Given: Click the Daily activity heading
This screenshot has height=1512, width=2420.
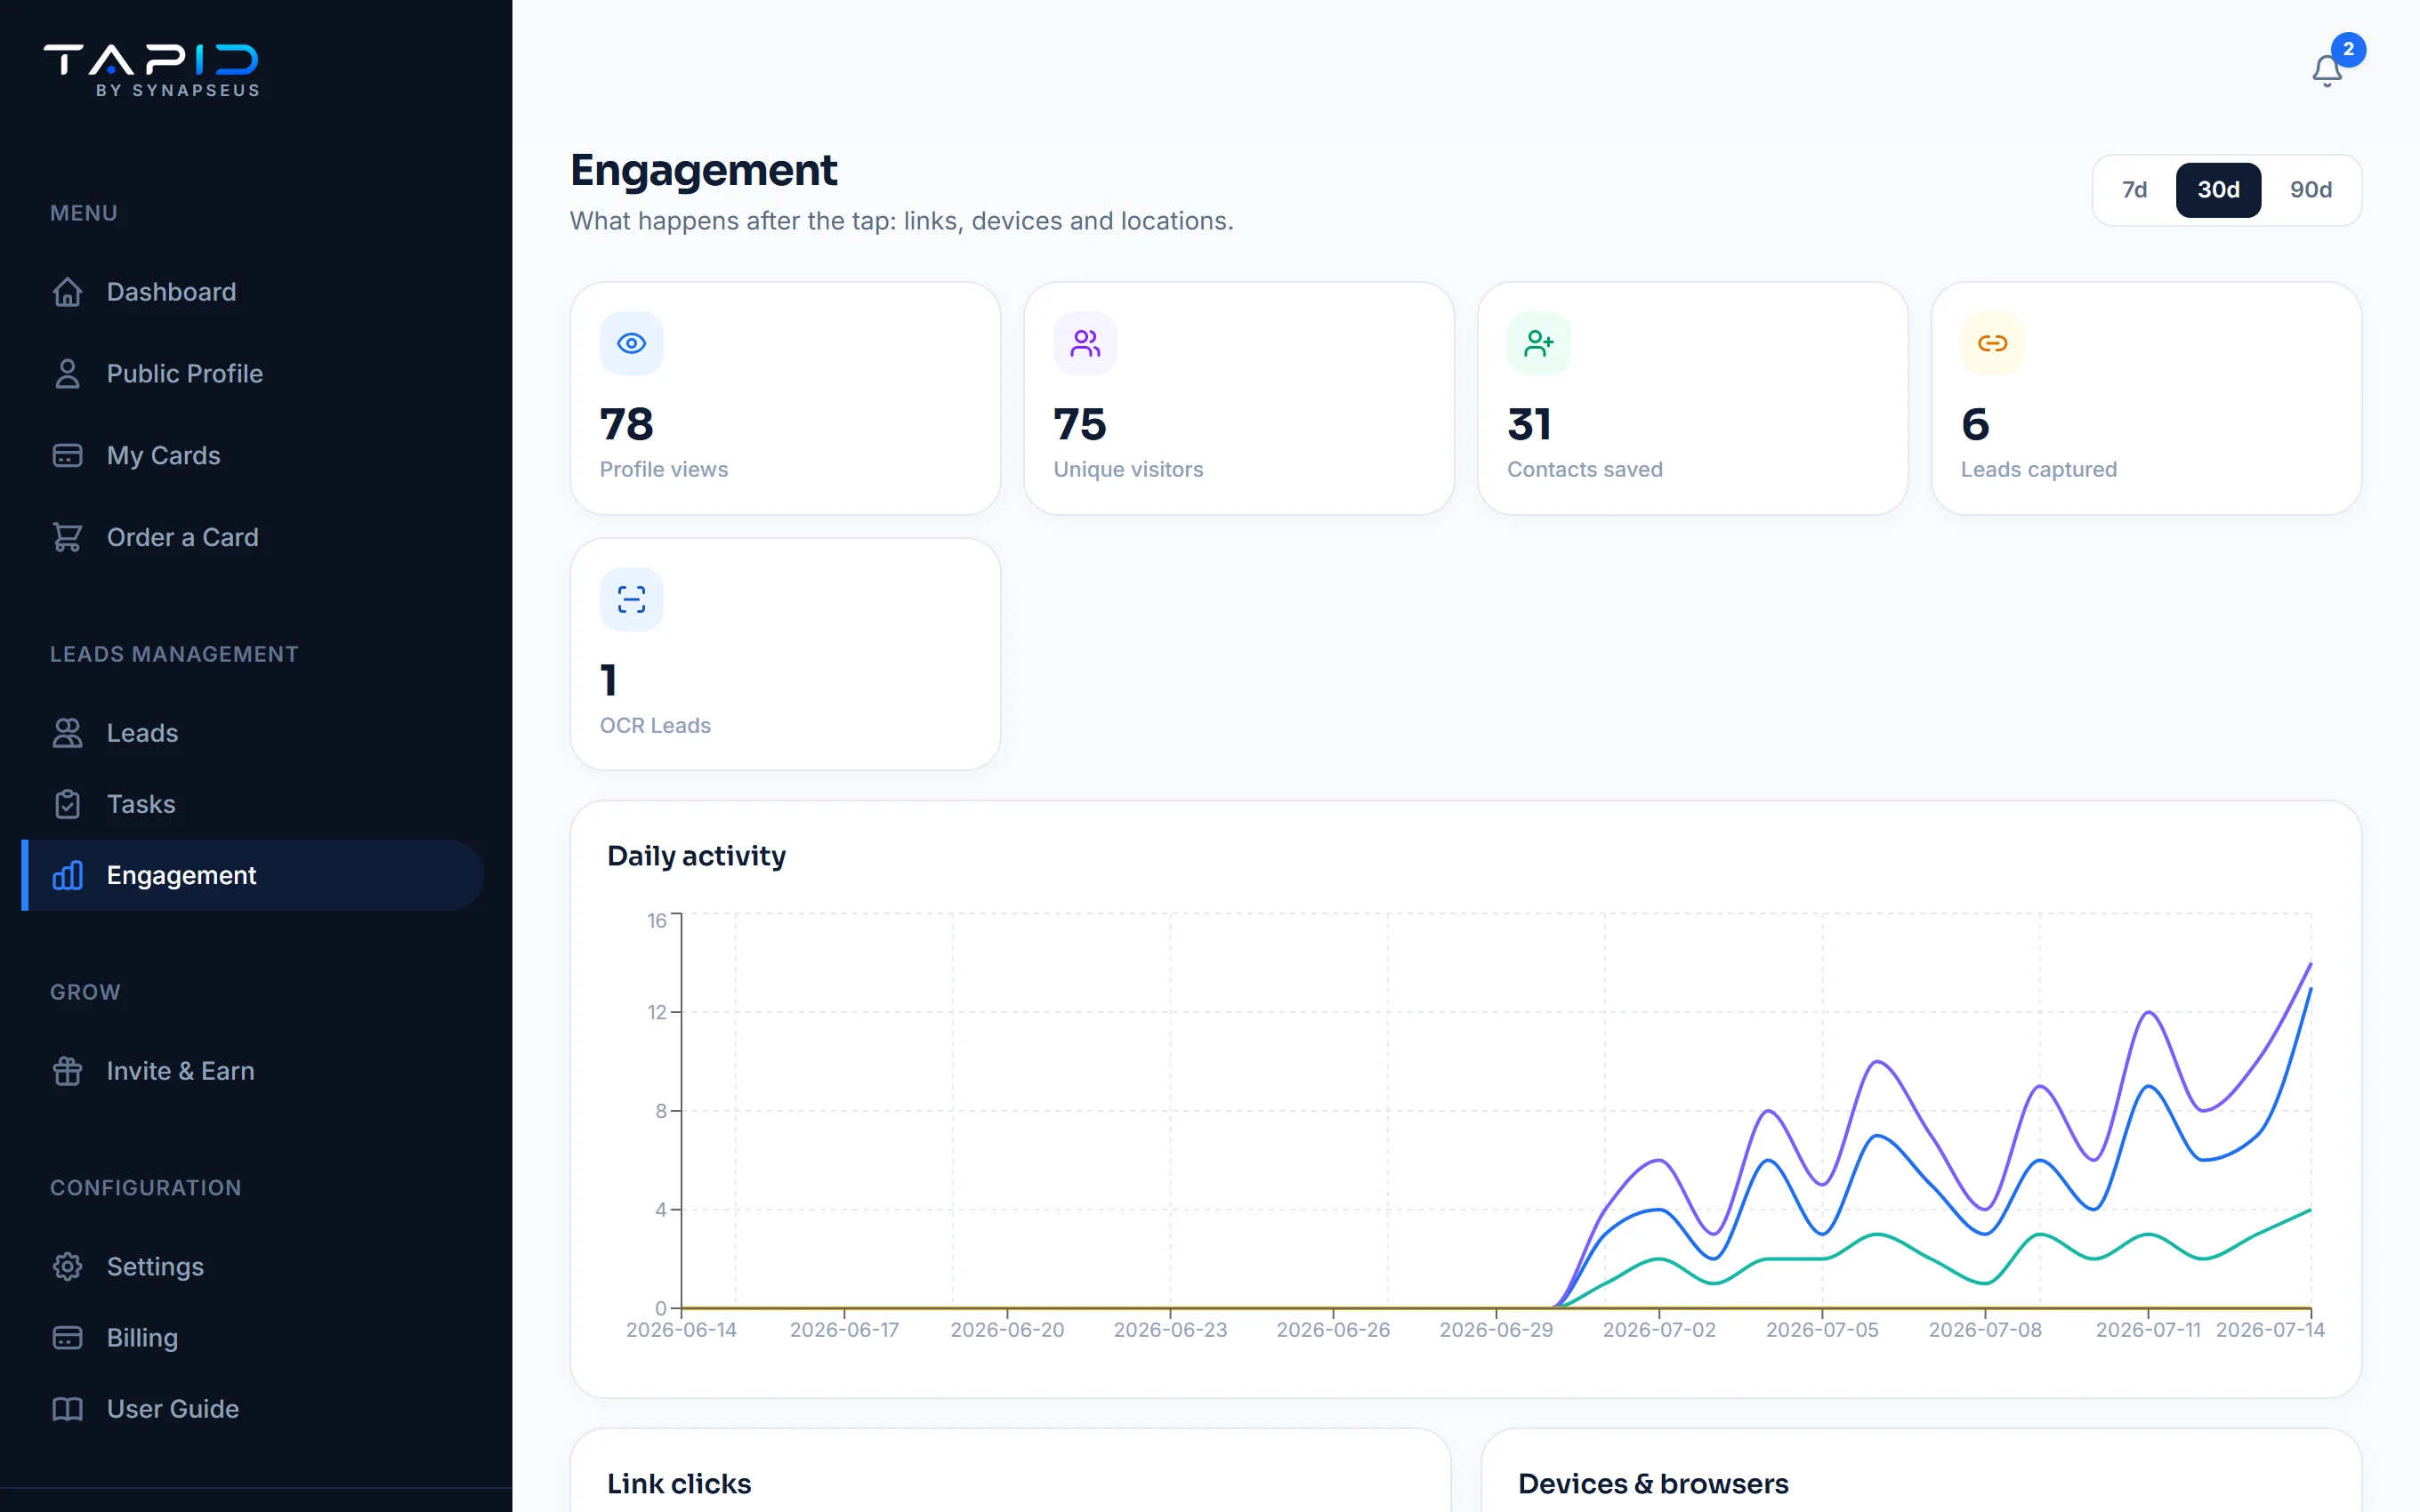Looking at the screenshot, I should coord(696,856).
